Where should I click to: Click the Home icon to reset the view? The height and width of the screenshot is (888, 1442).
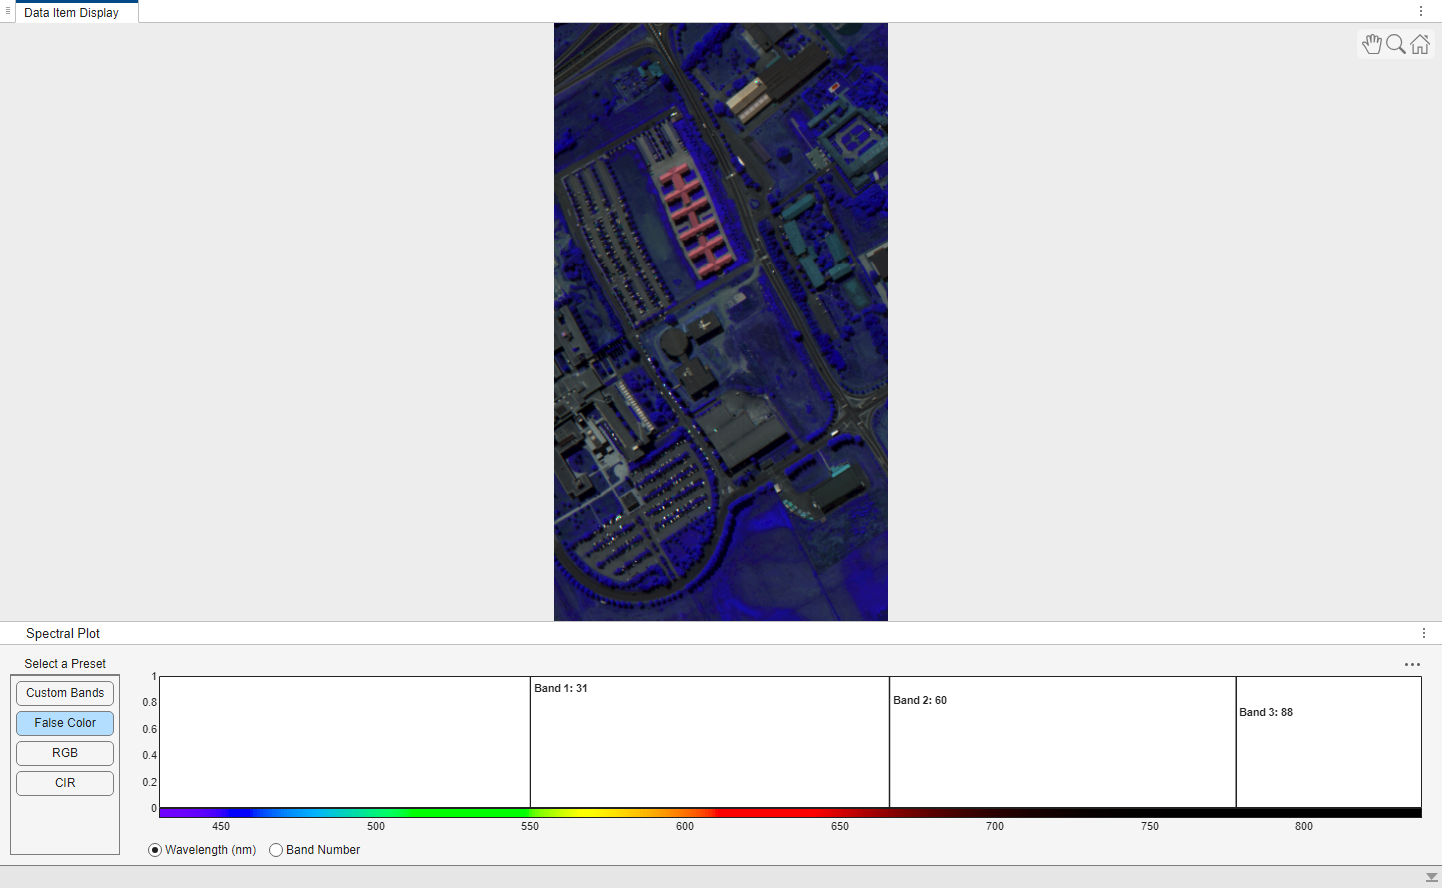(1420, 44)
